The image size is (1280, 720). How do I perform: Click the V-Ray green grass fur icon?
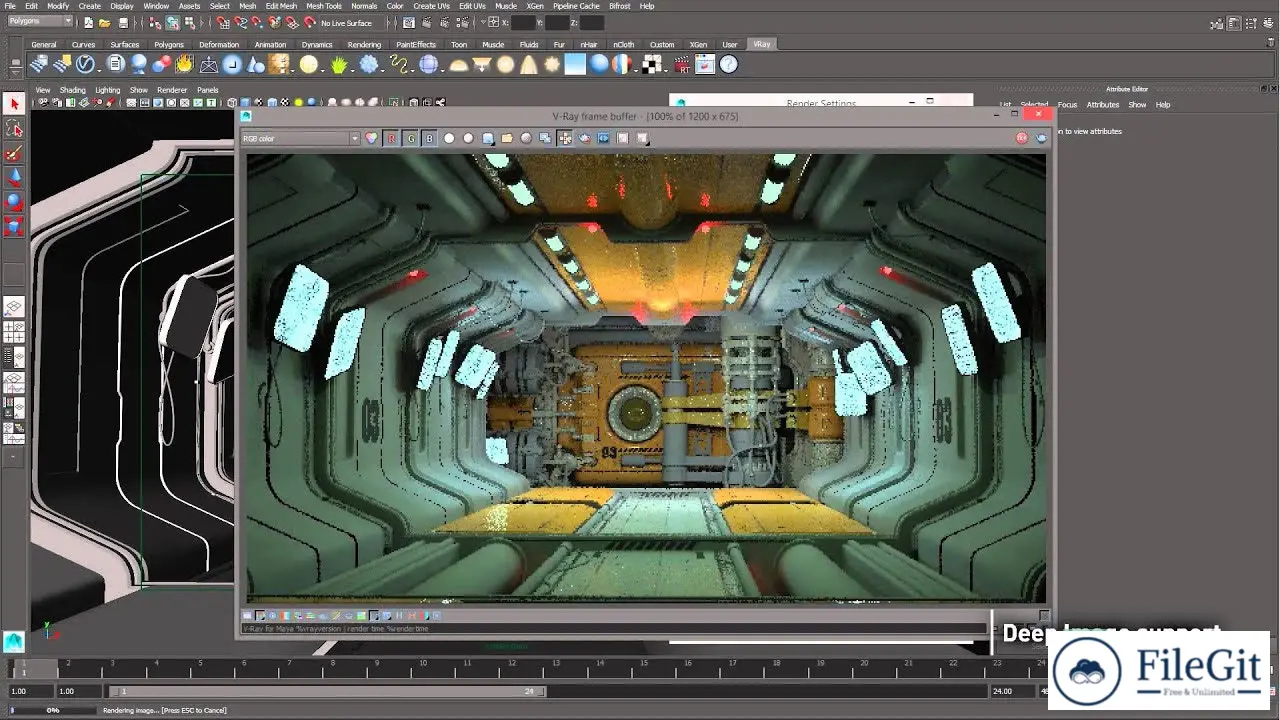coord(339,64)
